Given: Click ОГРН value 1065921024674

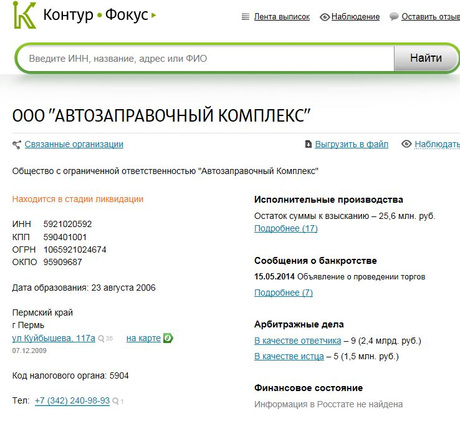Looking at the screenshot, I should coord(75,250).
